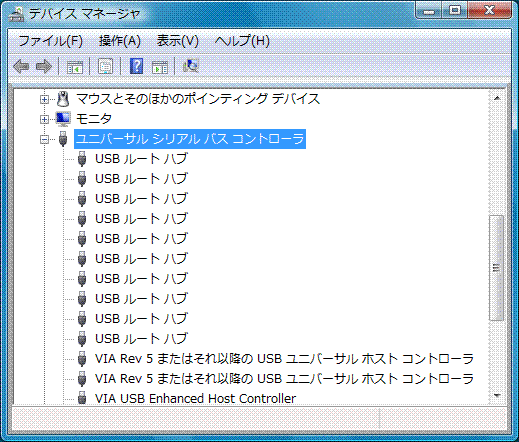Viewport: 519px width, 442px height.
Task: Select VIA USB Enhanced Host Controller
Action: click(x=195, y=398)
